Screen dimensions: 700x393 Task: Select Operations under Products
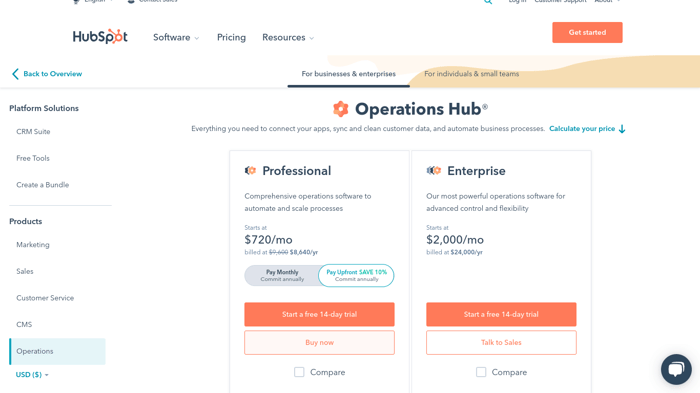pyautogui.click(x=57, y=351)
